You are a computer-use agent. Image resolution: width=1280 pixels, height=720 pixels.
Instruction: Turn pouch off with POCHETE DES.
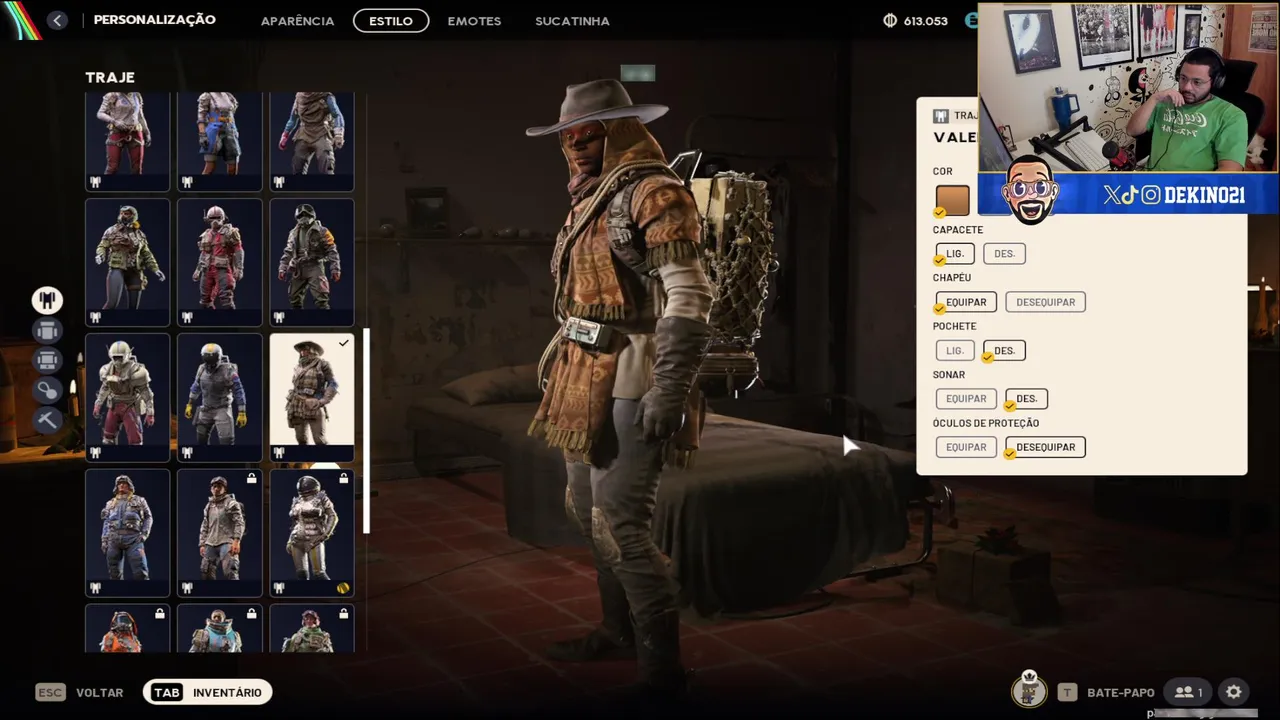tap(1004, 351)
